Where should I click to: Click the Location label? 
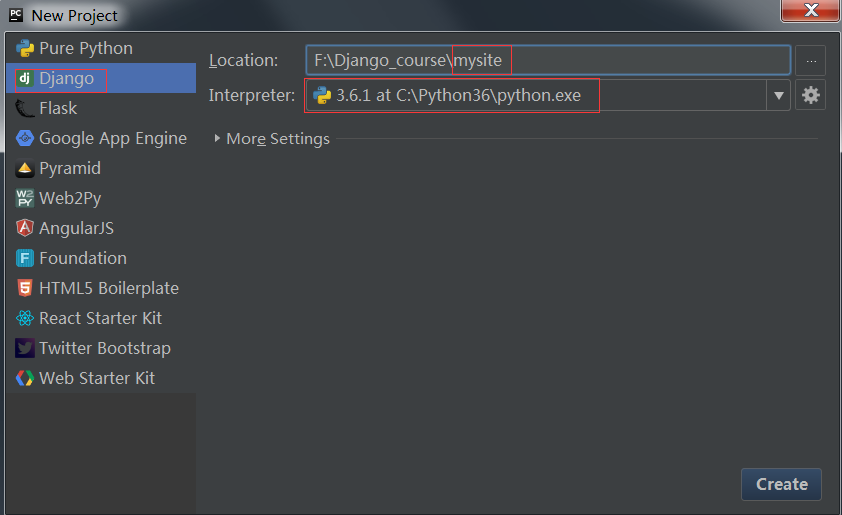243,61
